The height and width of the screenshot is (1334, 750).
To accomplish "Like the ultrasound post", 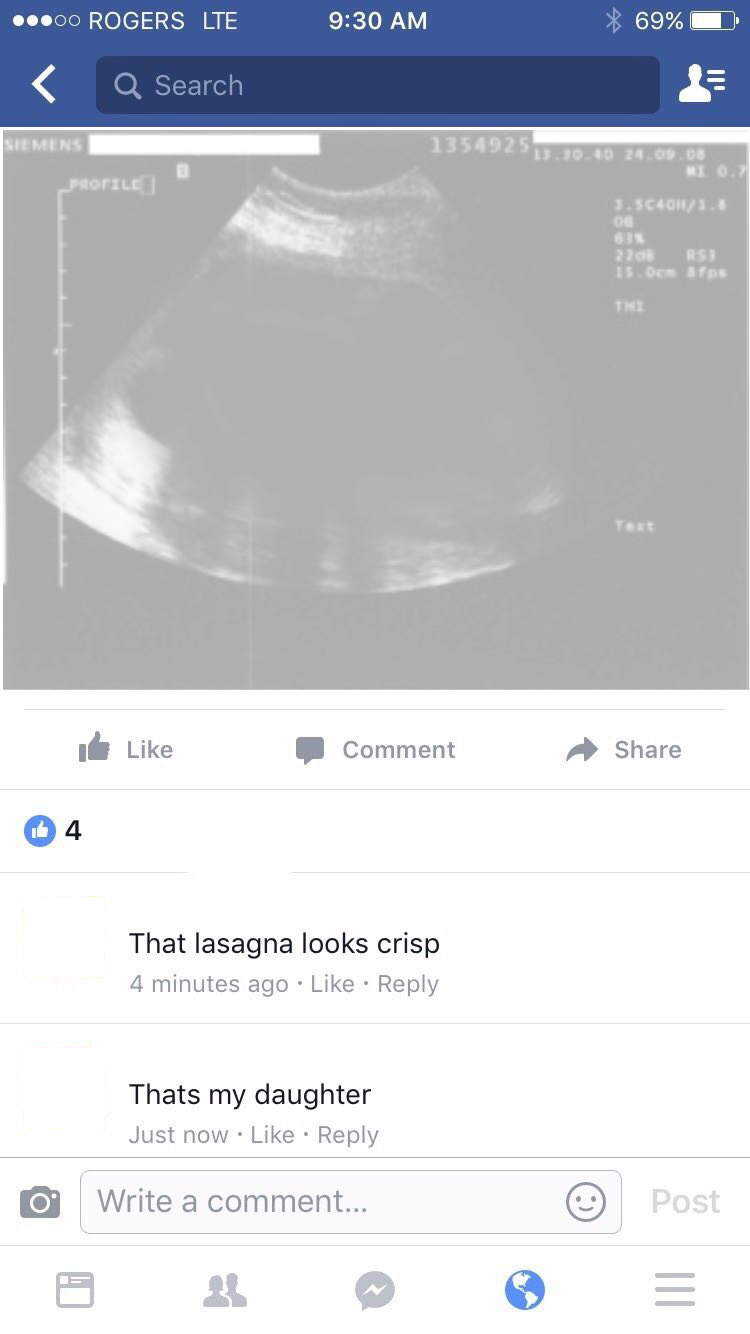I will (126, 749).
